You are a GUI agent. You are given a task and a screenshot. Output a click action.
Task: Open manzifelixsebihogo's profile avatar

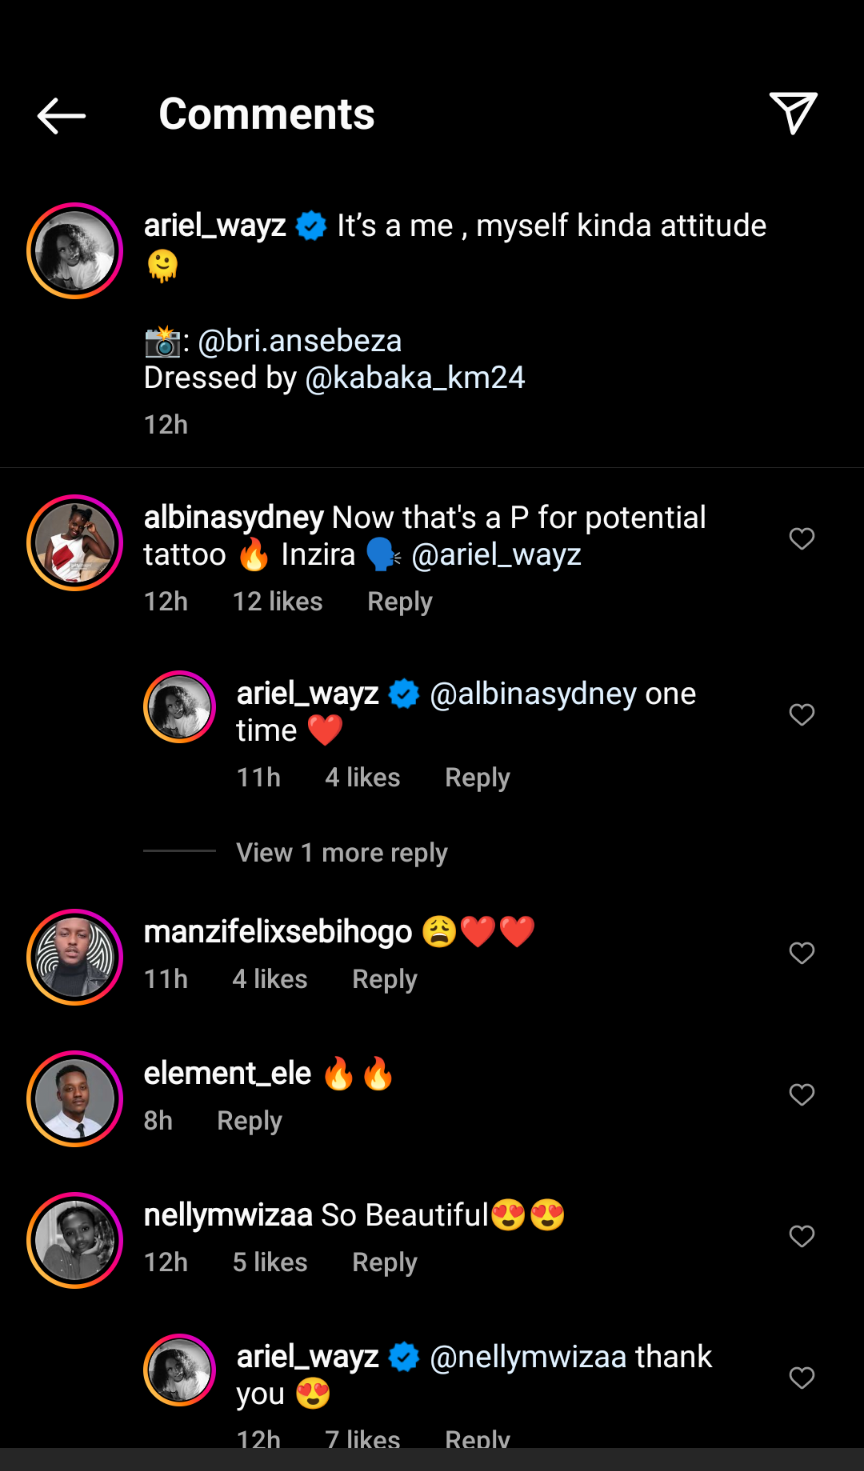(75, 957)
